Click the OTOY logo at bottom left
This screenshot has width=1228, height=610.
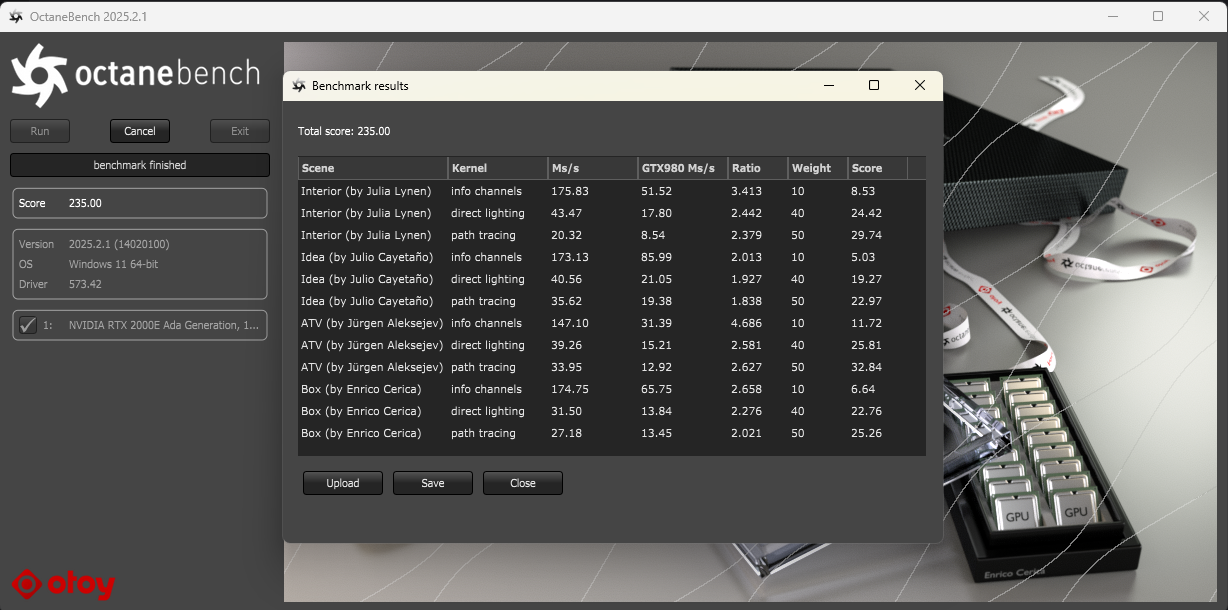(x=64, y=584)
